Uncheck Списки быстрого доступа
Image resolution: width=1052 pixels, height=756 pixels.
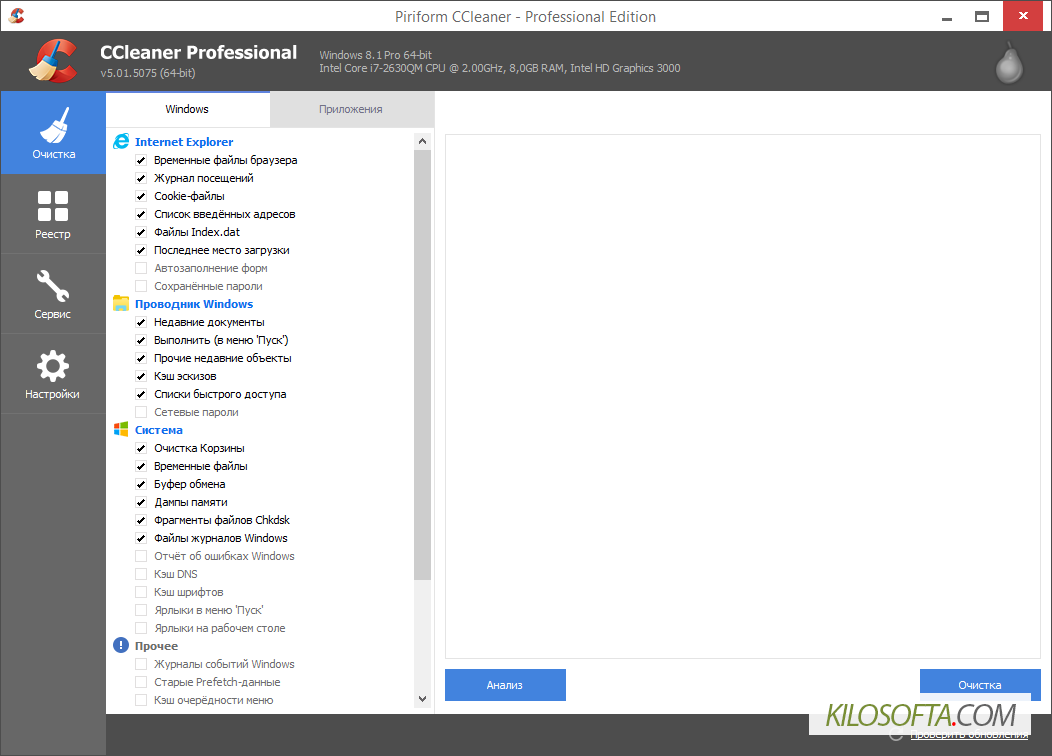pos(141,394)
